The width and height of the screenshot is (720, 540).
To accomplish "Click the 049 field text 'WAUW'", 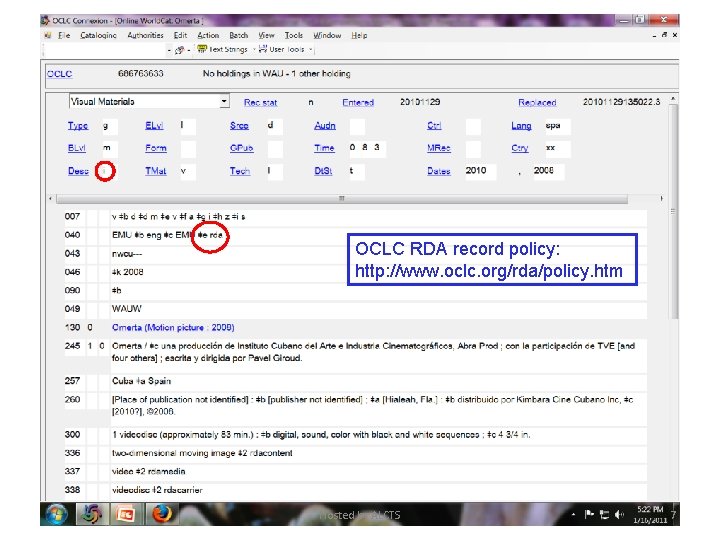I will click(x=127, y=309).
